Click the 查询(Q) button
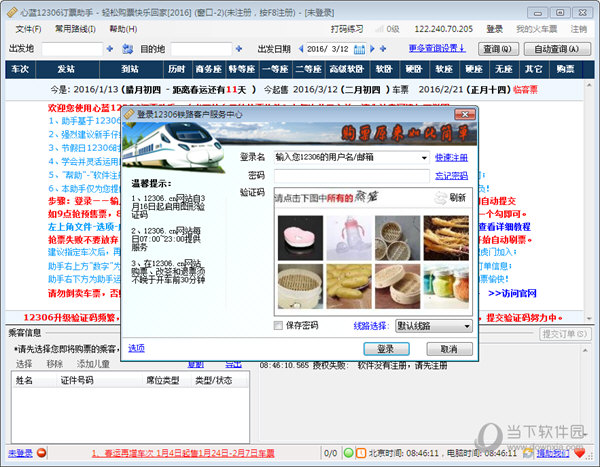This screenshot has height=467, width=600. pyautogui.click(x=498, y=49)
